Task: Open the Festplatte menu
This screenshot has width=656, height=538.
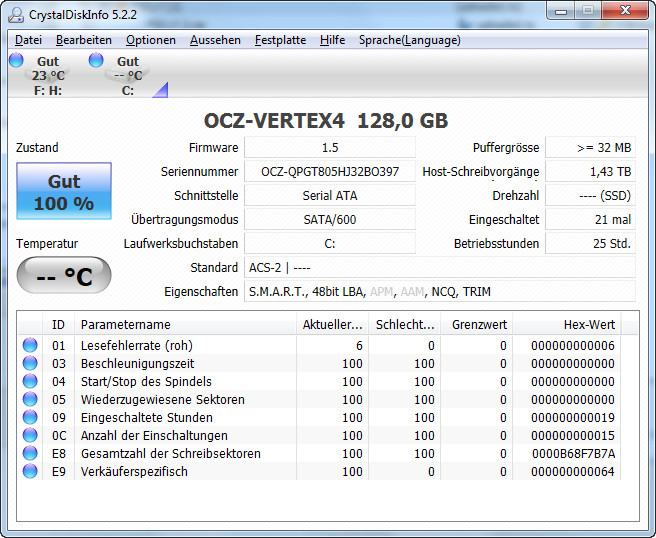Action: click(280, 40)
